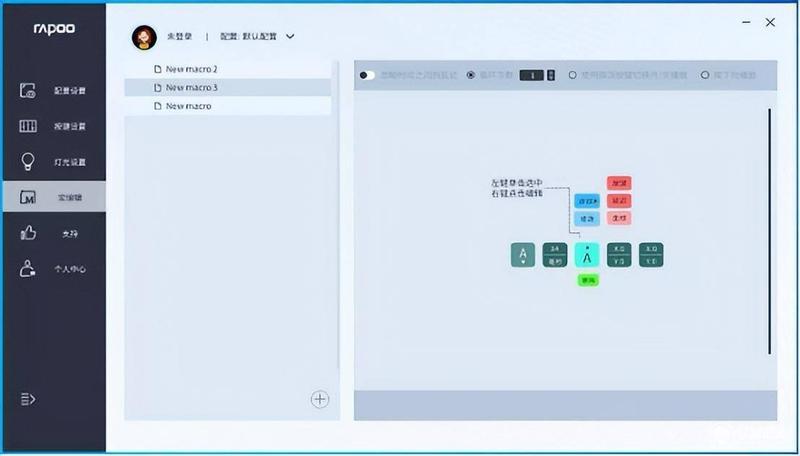Click the light blue button above the cyan key
The height and width of the screenshot is (456, 800).
tap(587, 219)
